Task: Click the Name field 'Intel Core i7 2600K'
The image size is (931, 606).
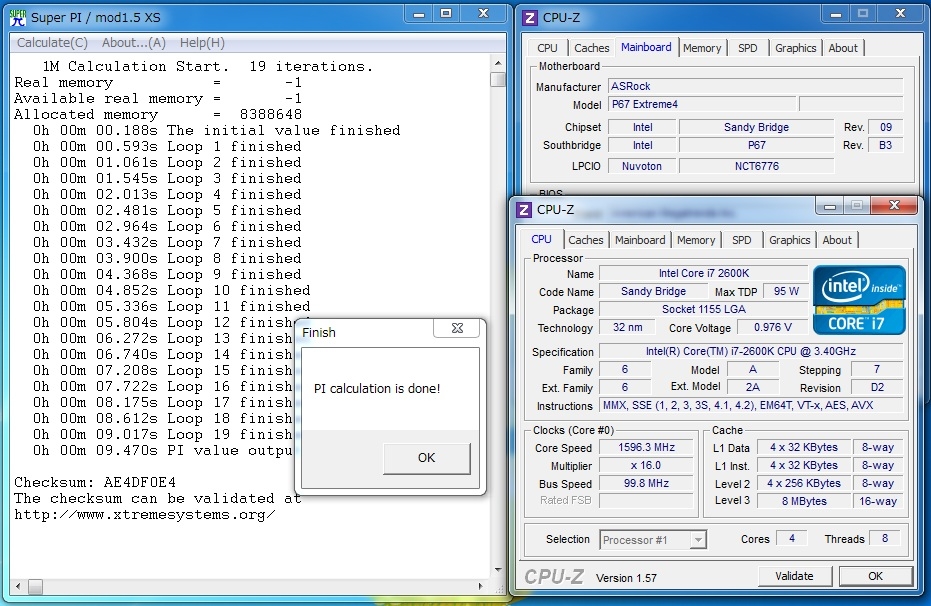Action: tap(704, 273)
